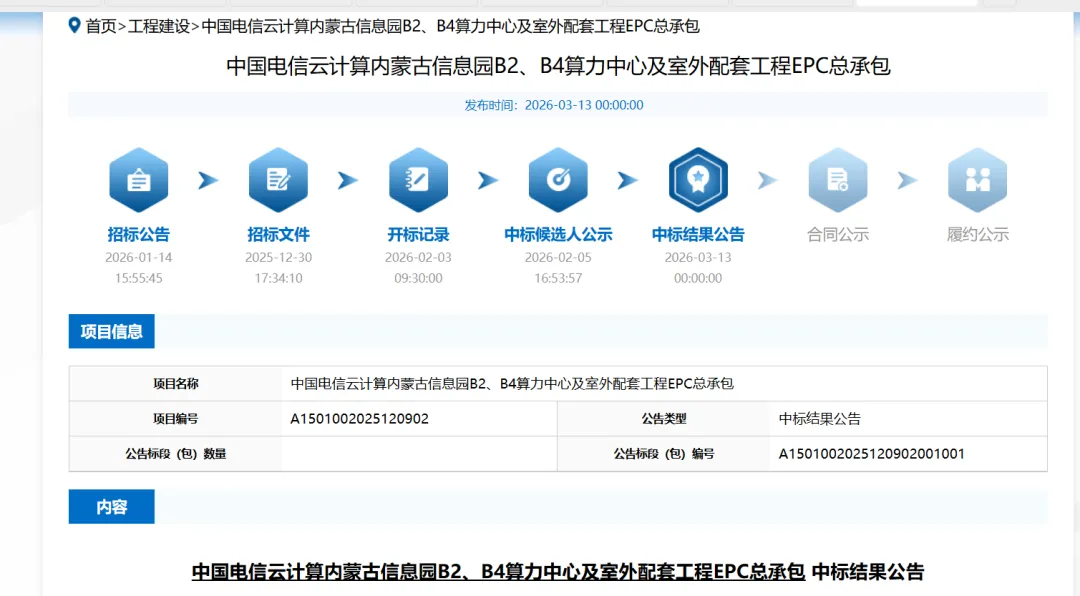Click date 2026-03-13 under 中标结果公告
Screen dimensions: 1080x596
point(698,258)
